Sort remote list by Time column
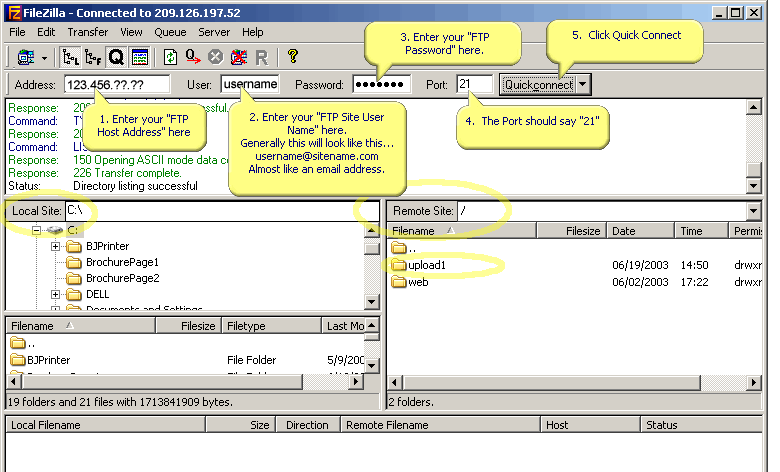The height and width of the screenshot is (472, 780). [x=701, y=231]
